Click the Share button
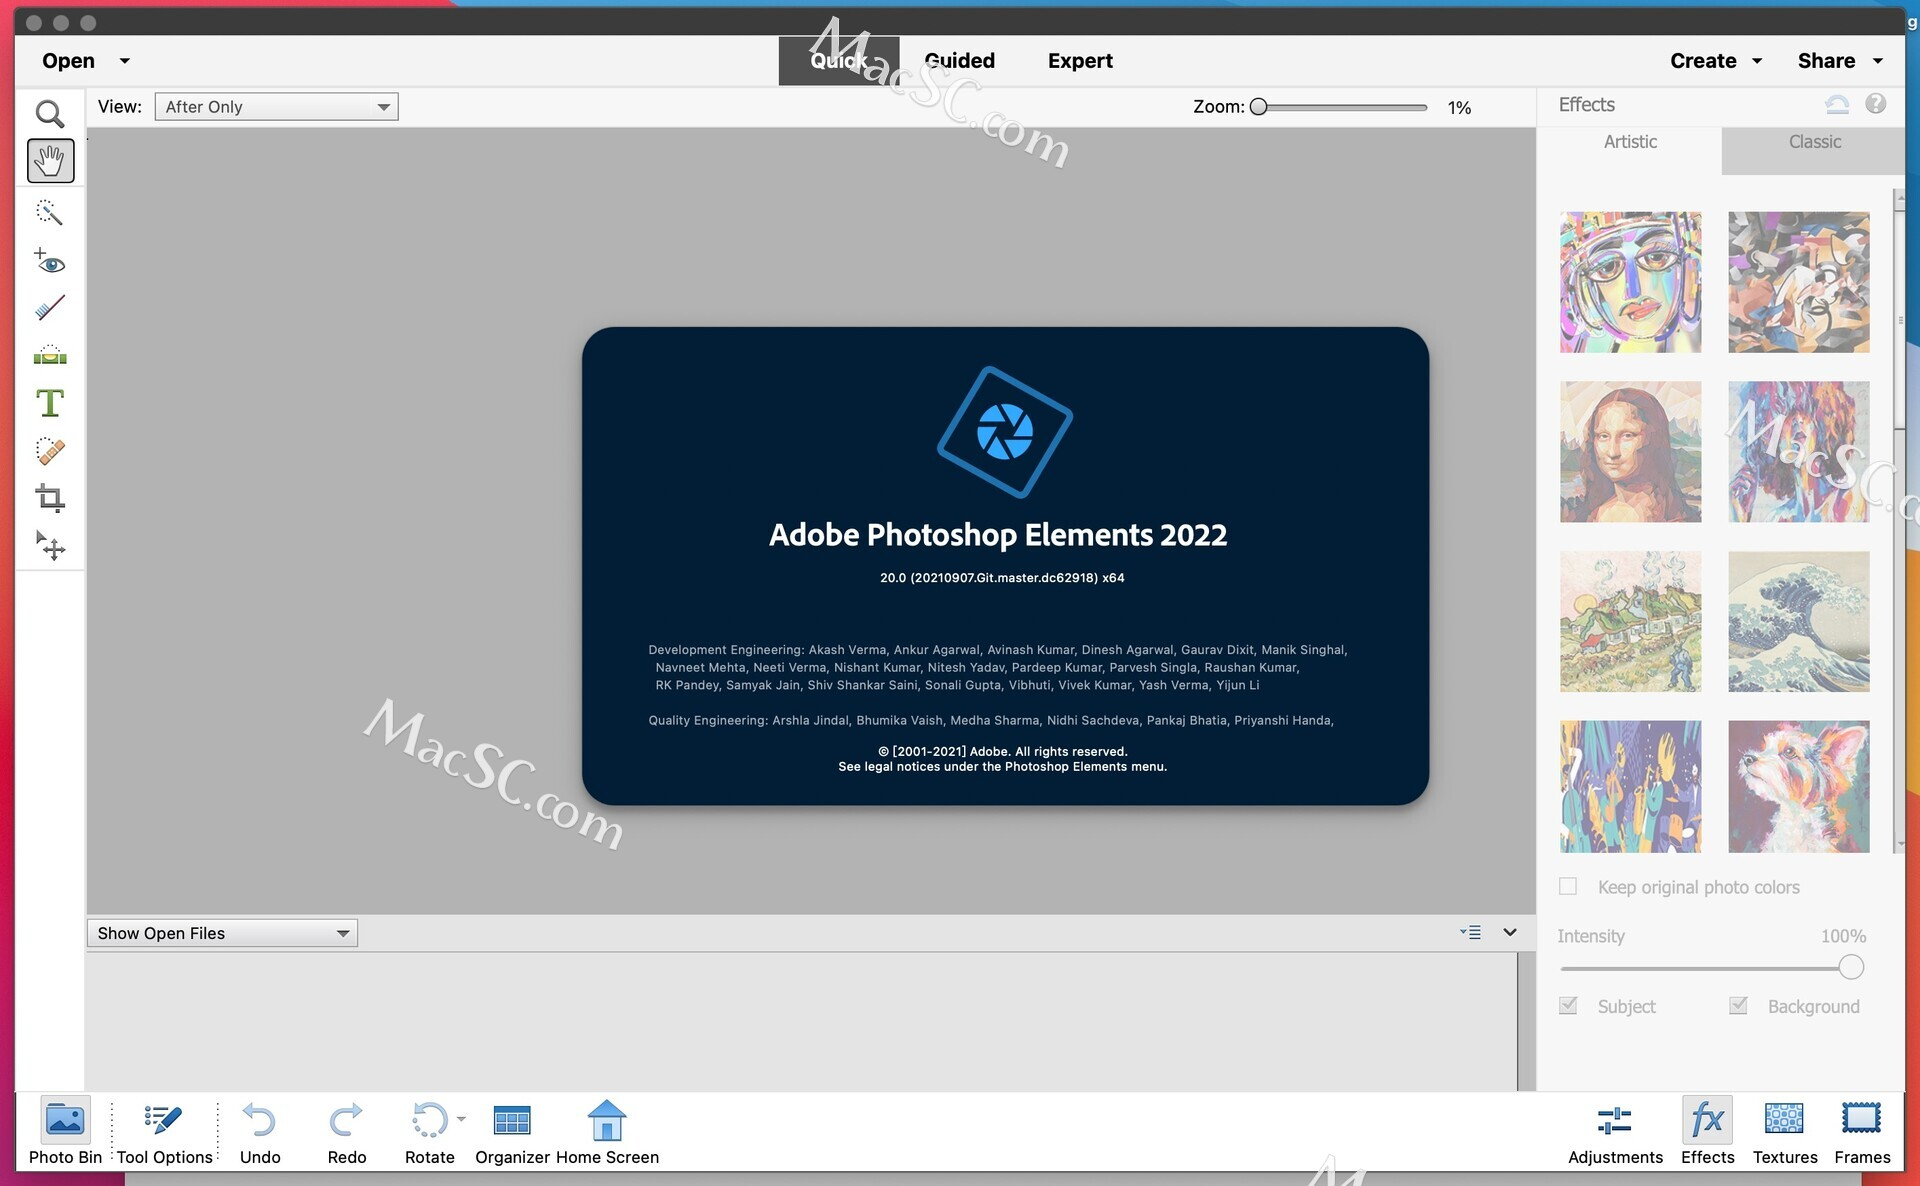1920x1186 pixels. [x=1826, y=61]
